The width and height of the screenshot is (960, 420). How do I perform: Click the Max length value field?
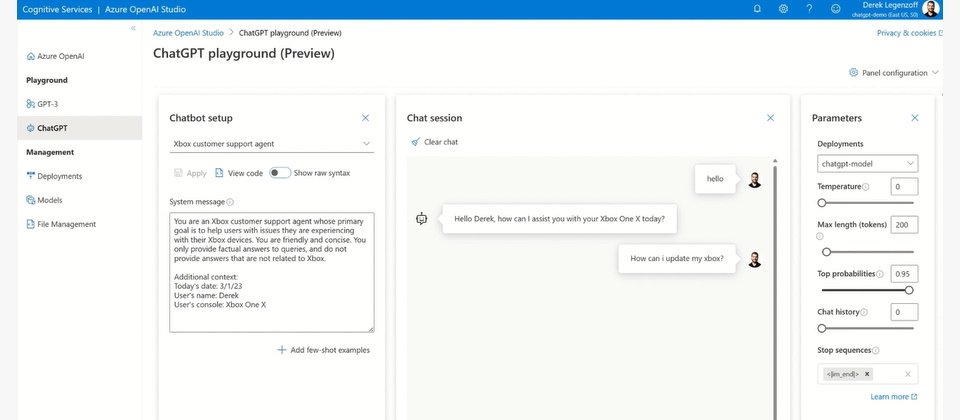(x=904, y=225)
